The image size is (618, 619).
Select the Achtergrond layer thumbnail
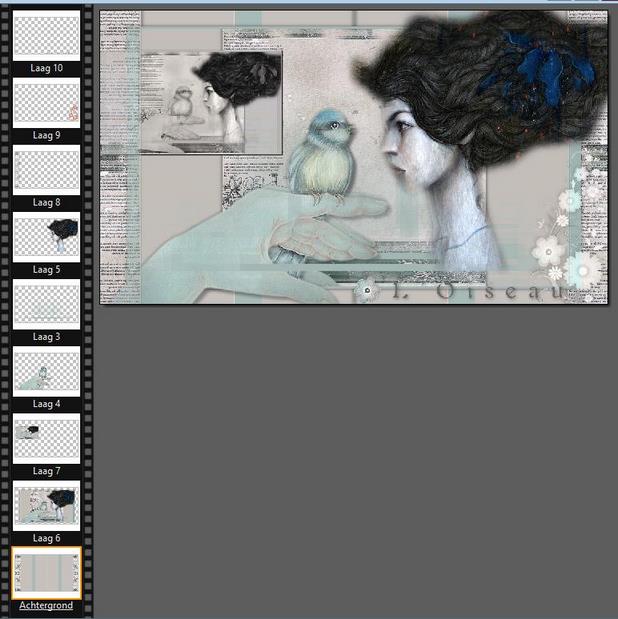[x=46, y=572]
